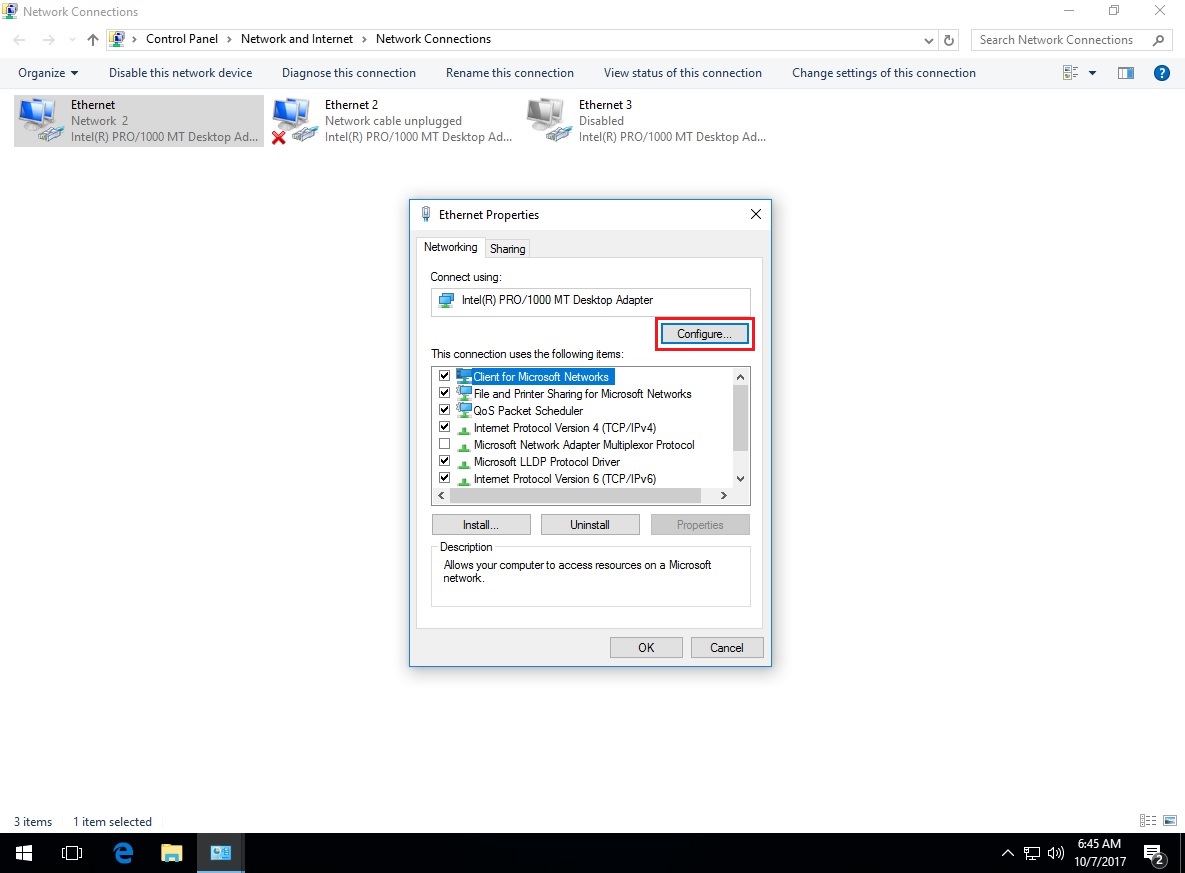The image size is (1185, 873).
Task: Open the Organize dropdown menu
Action: click(48, 73)
